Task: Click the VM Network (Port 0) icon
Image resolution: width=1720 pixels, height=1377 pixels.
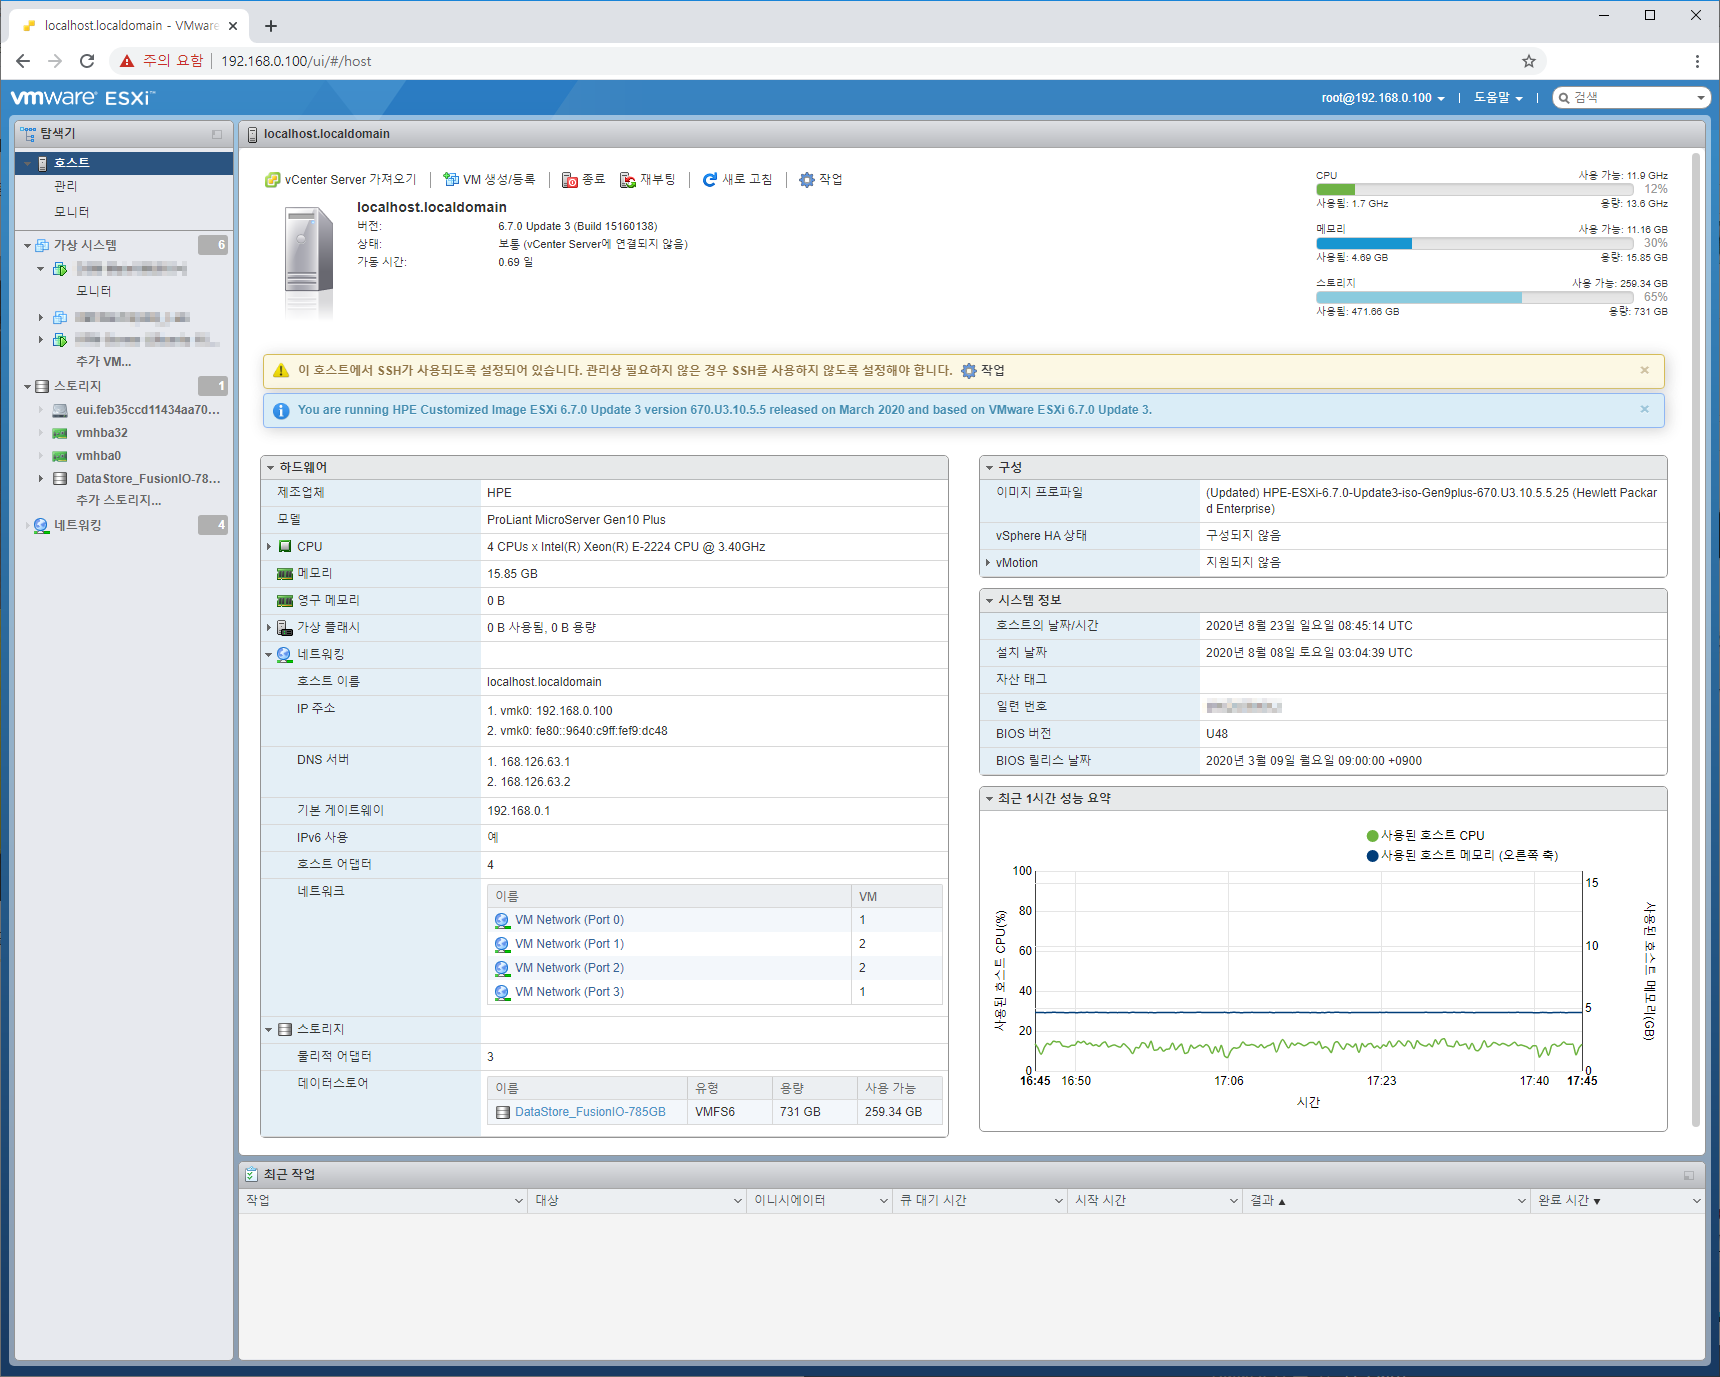Action: (502, 920)
